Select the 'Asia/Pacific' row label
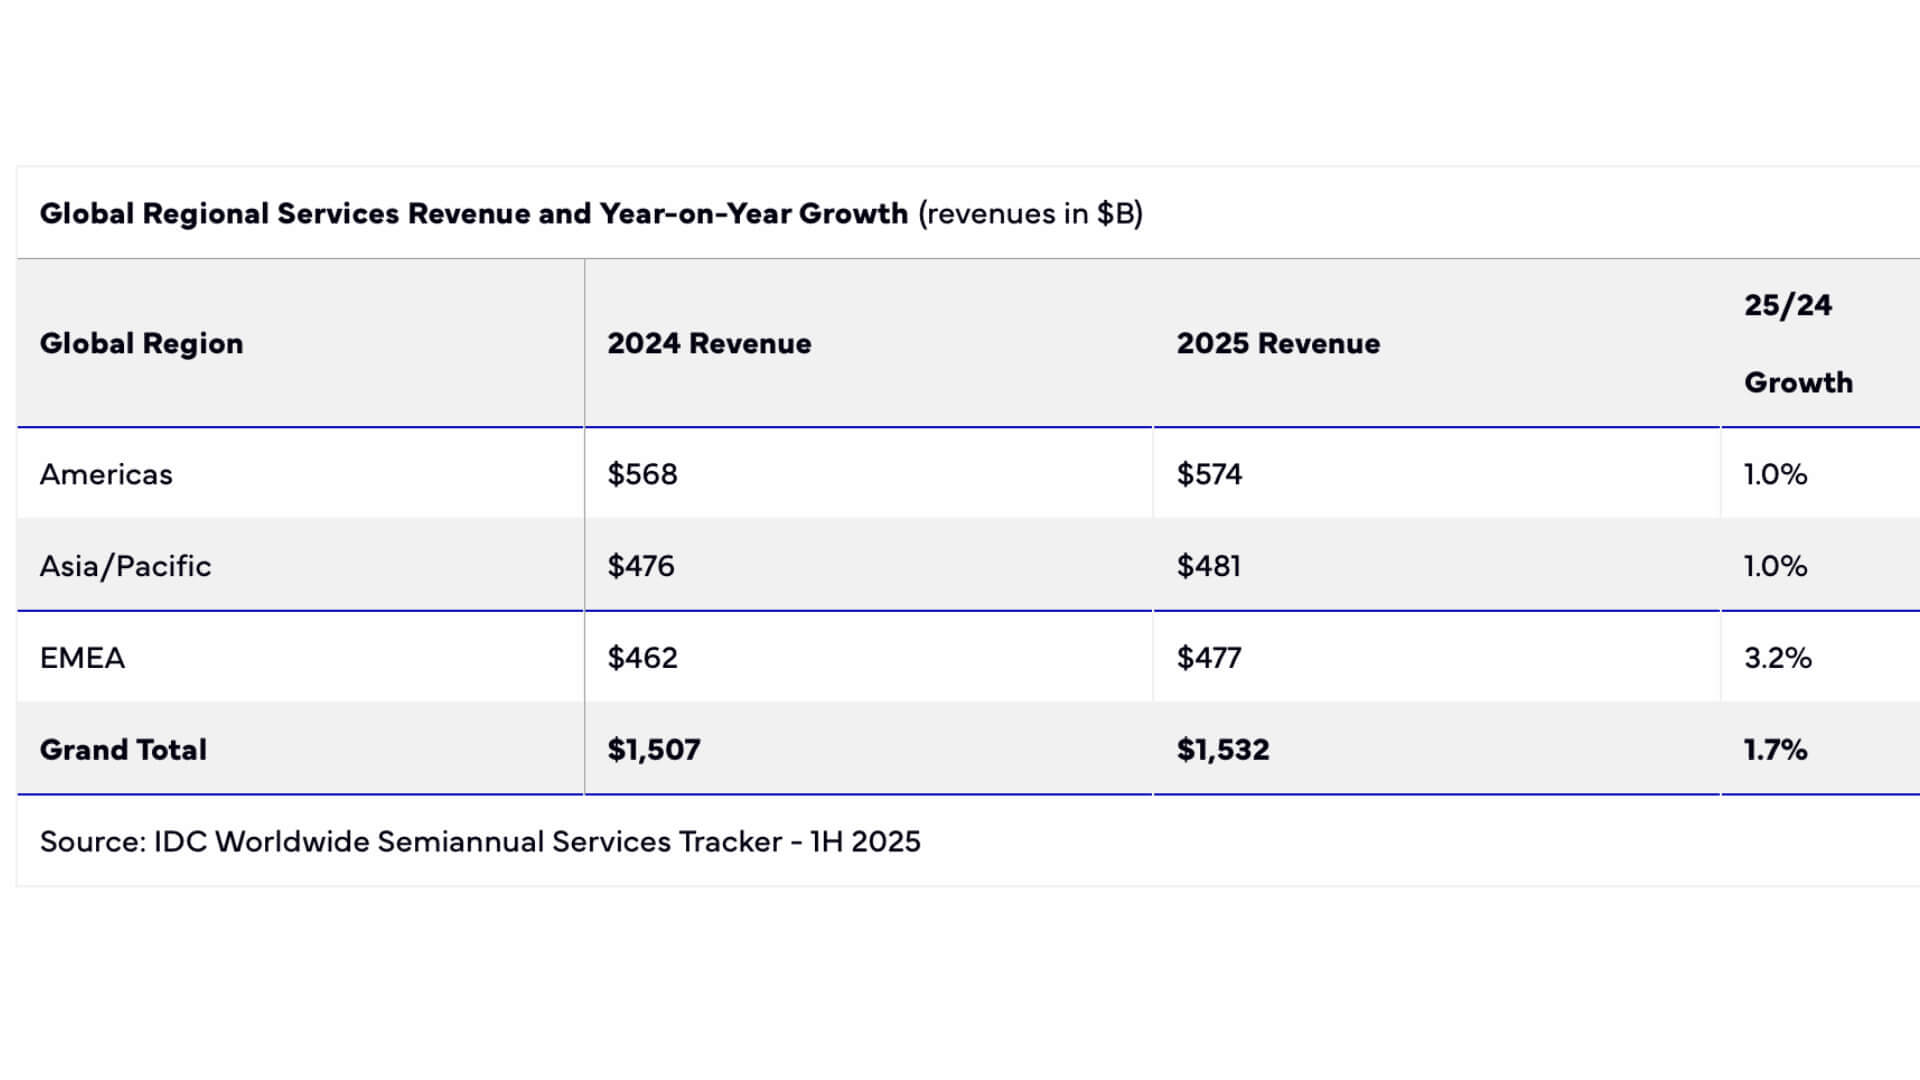 pyautogui.click(x=125, y=566)
